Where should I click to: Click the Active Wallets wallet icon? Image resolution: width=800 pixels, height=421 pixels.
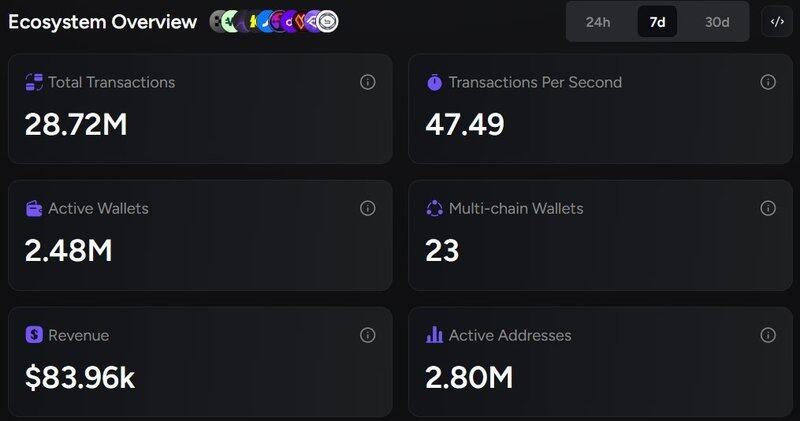point(34,208)
